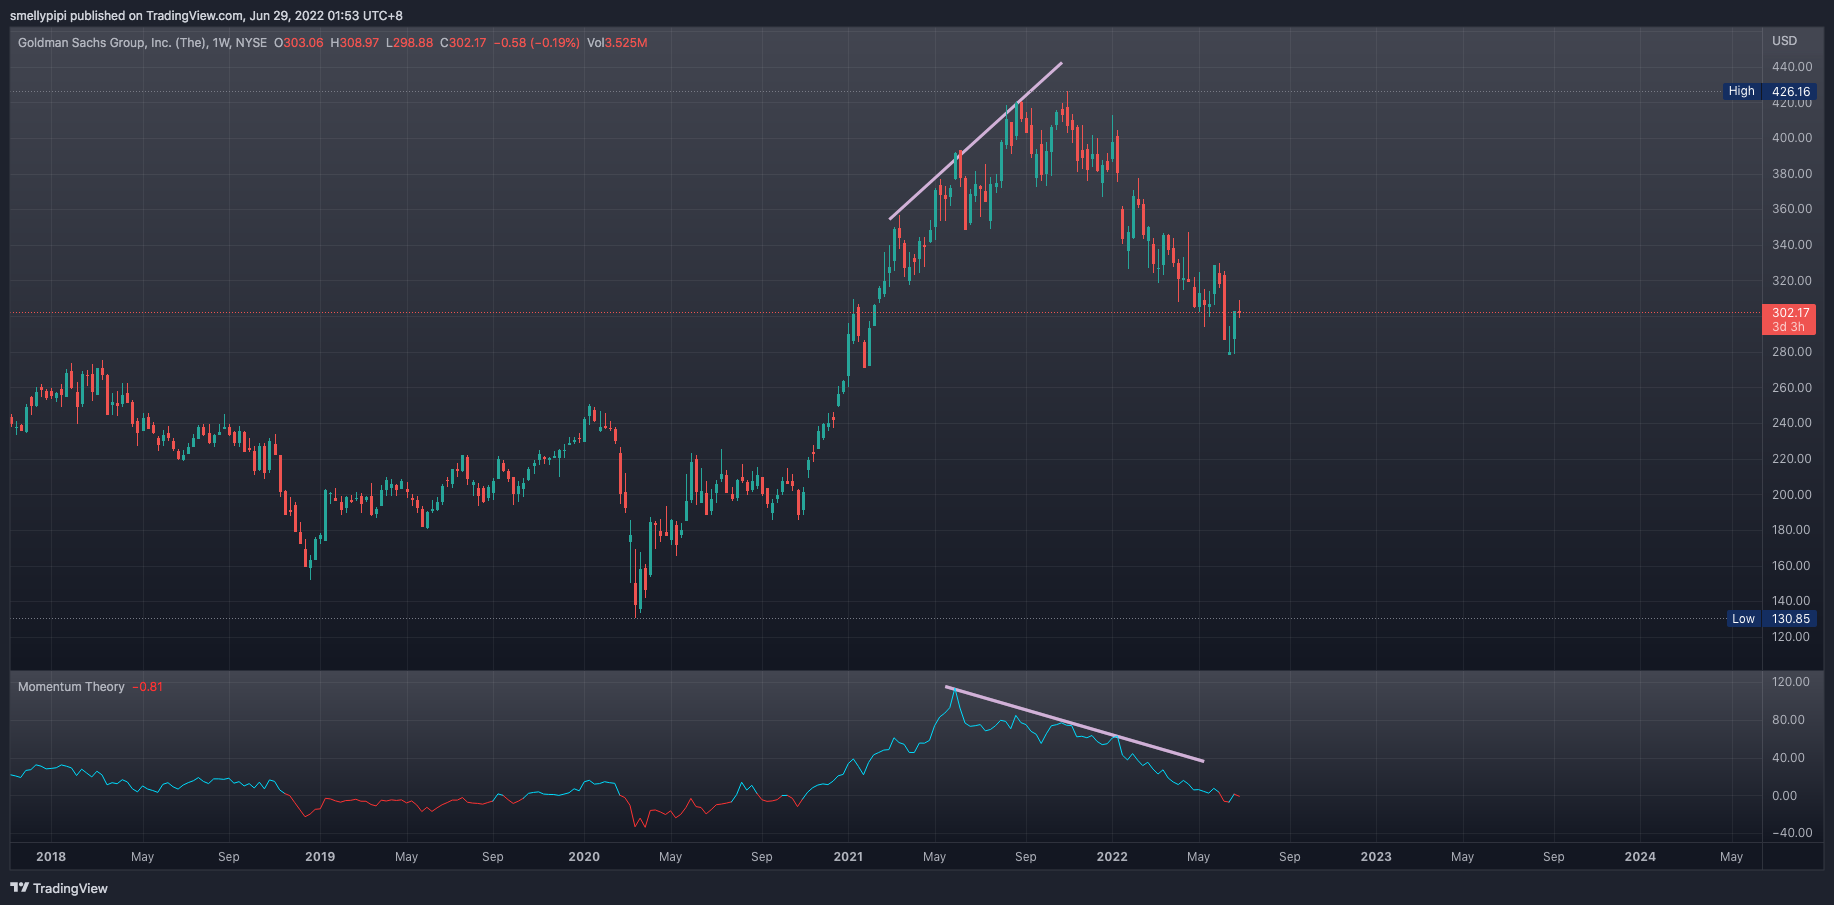
Task: Click the 2018 time axis label
Action: point(51,857)
